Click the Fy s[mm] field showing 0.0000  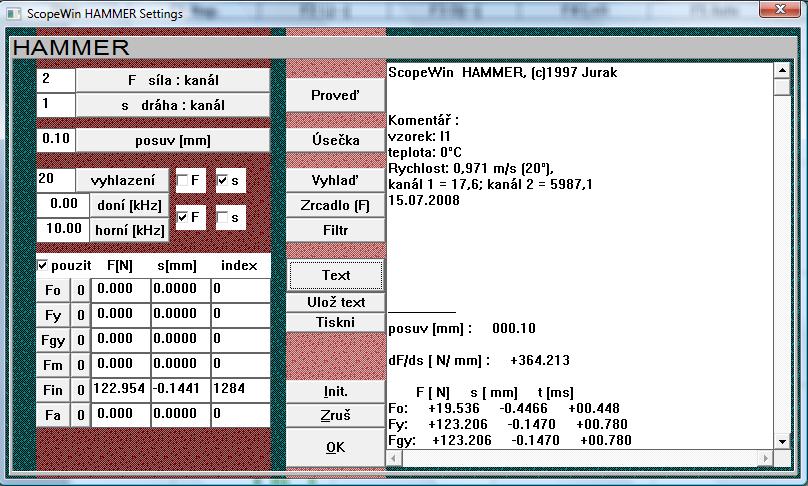pyautogui.click(x=181, y=315)
